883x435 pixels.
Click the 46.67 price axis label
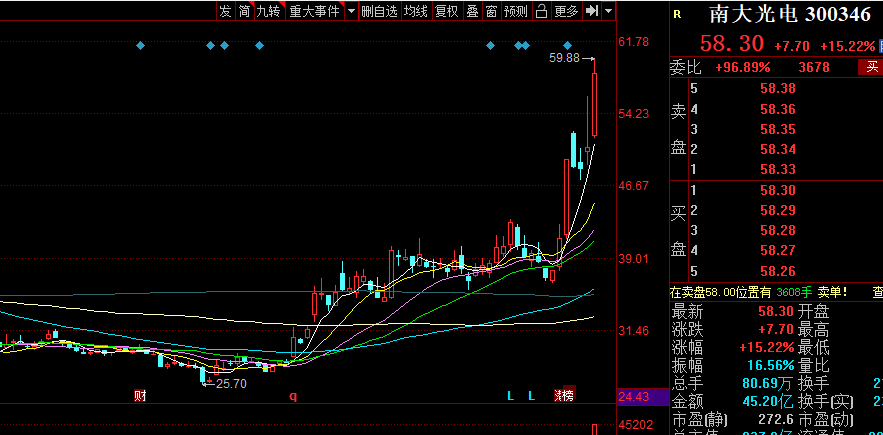tap(634, 186)
